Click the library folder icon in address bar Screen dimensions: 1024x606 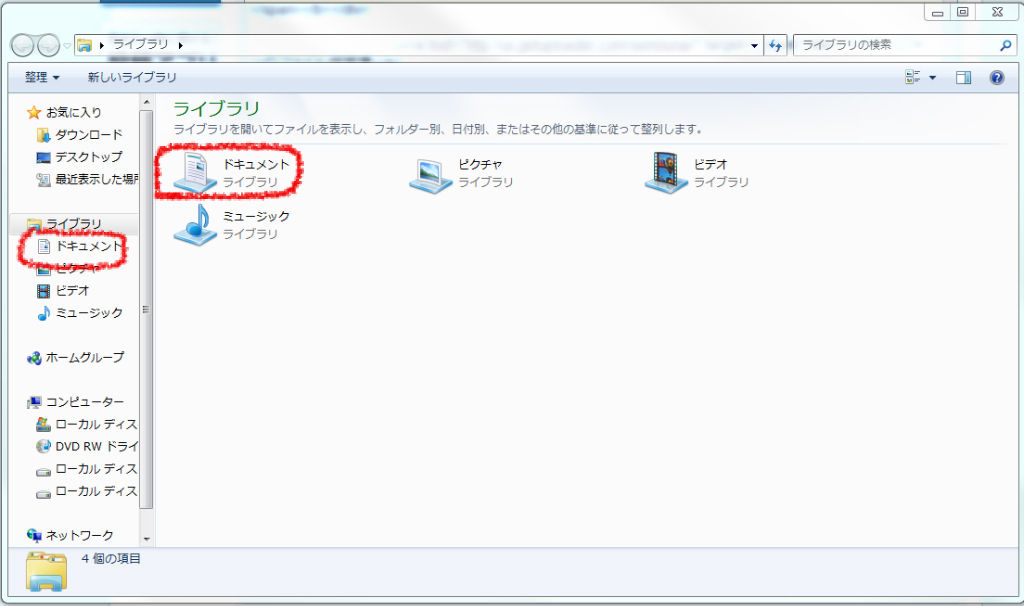coord(84,45)
